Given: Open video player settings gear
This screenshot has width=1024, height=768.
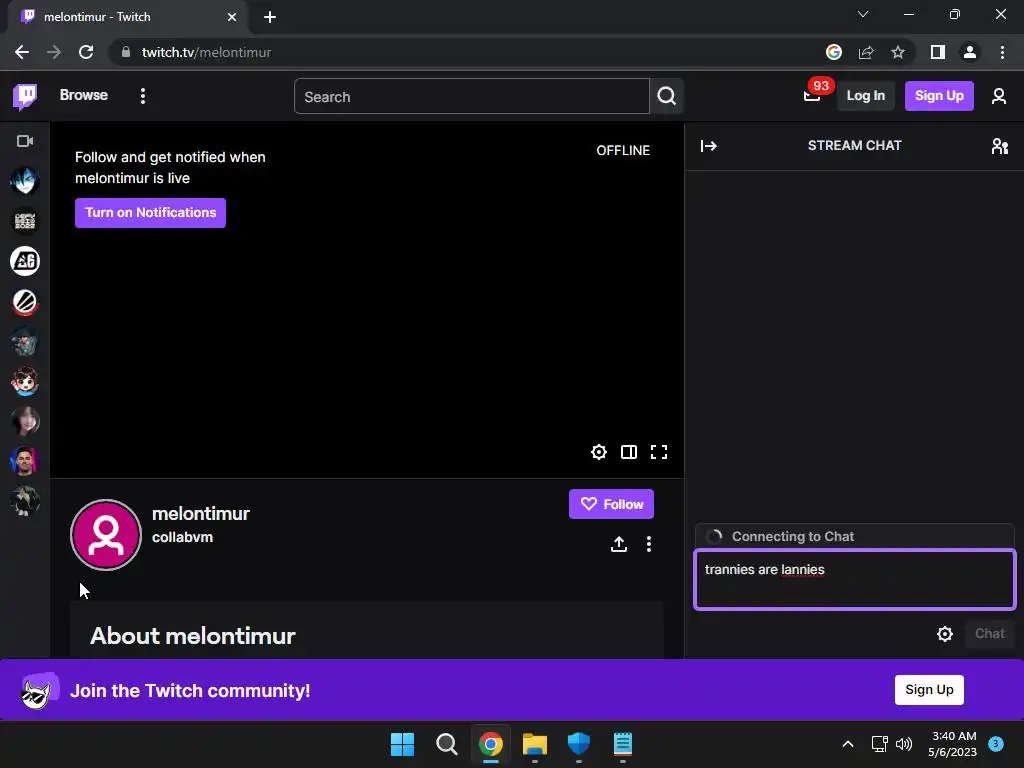Looking at the screenshot, I should (598, 452).
